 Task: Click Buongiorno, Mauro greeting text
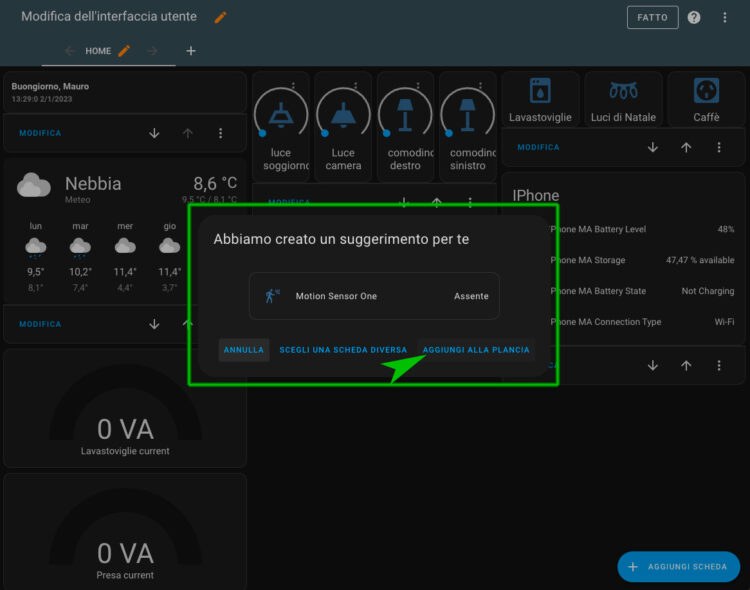tap(50, 87)
